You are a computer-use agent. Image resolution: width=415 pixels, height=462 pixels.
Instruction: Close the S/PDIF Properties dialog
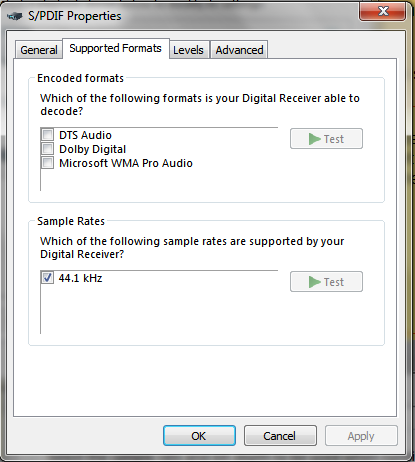click(x=383, y=11)
